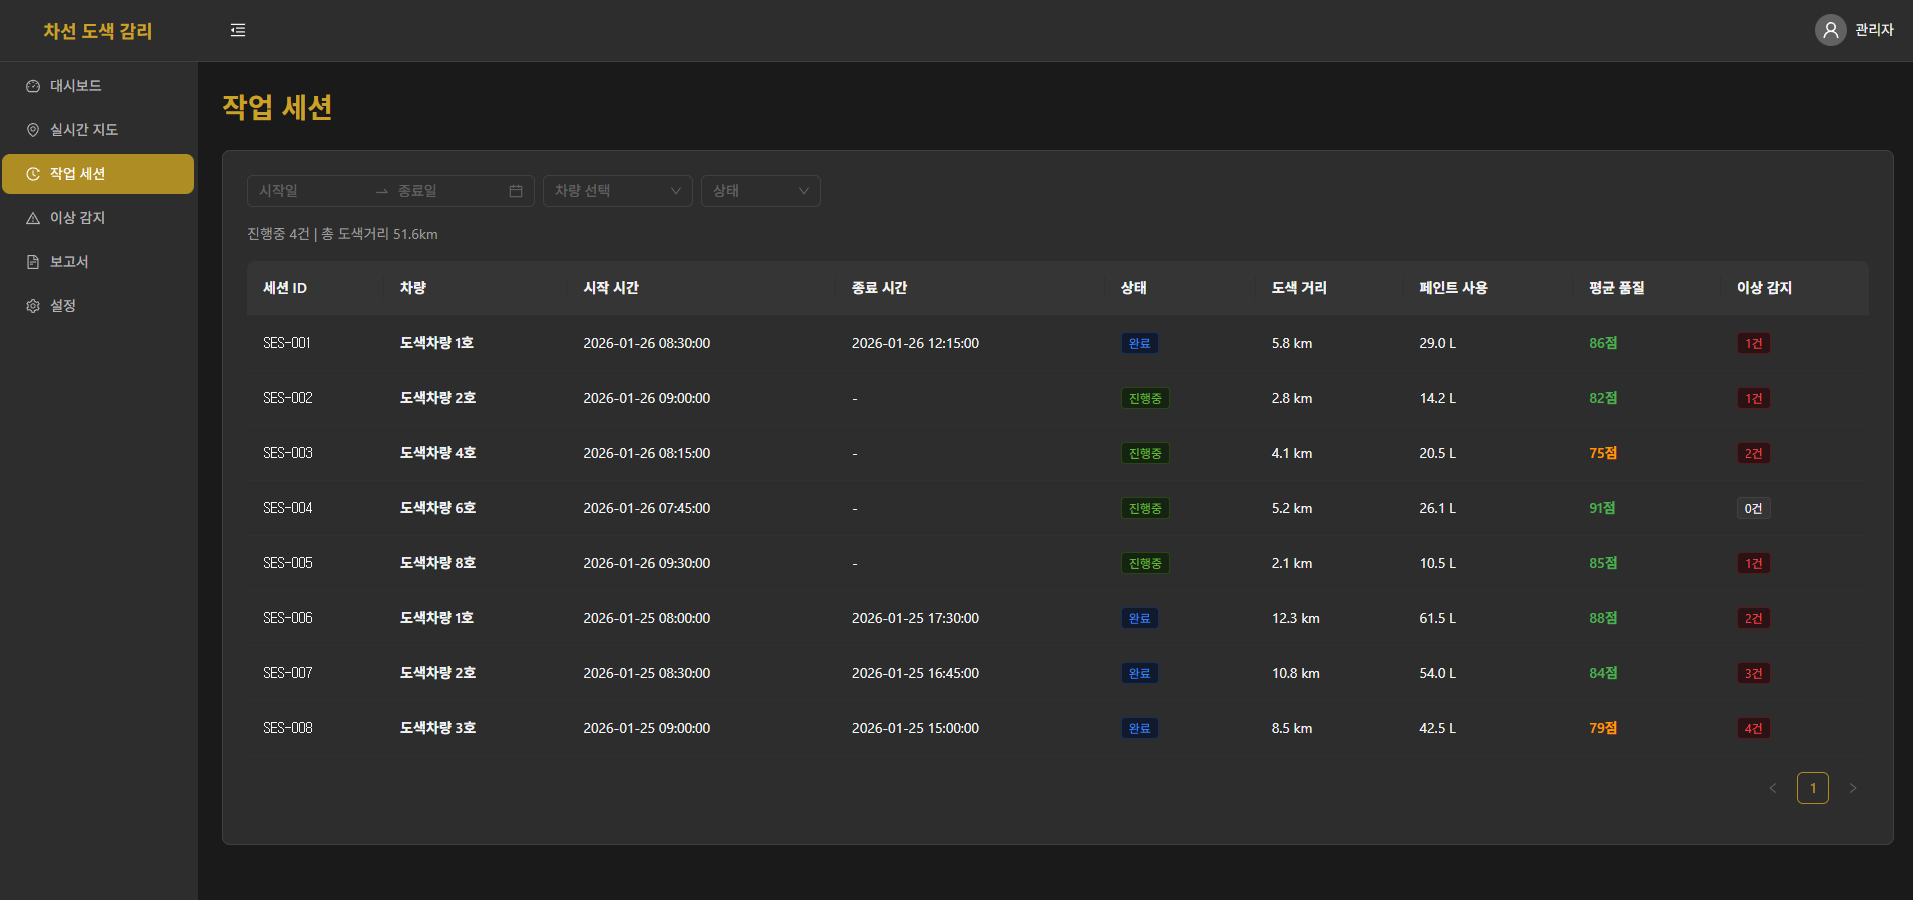Click the 대시보드 gauge icon in the sidebar
Screen dimensions: 1913x900
pyautogui.click(x=33, y=86)
